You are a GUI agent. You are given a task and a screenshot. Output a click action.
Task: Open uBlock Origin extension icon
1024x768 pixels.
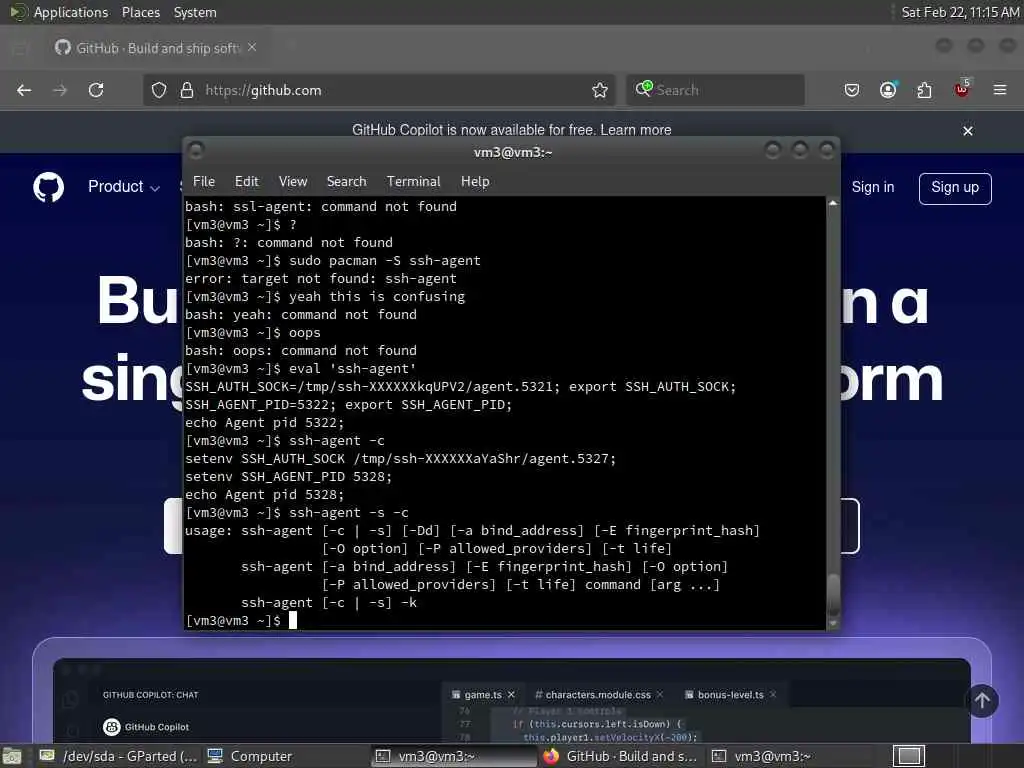[962, 89]
